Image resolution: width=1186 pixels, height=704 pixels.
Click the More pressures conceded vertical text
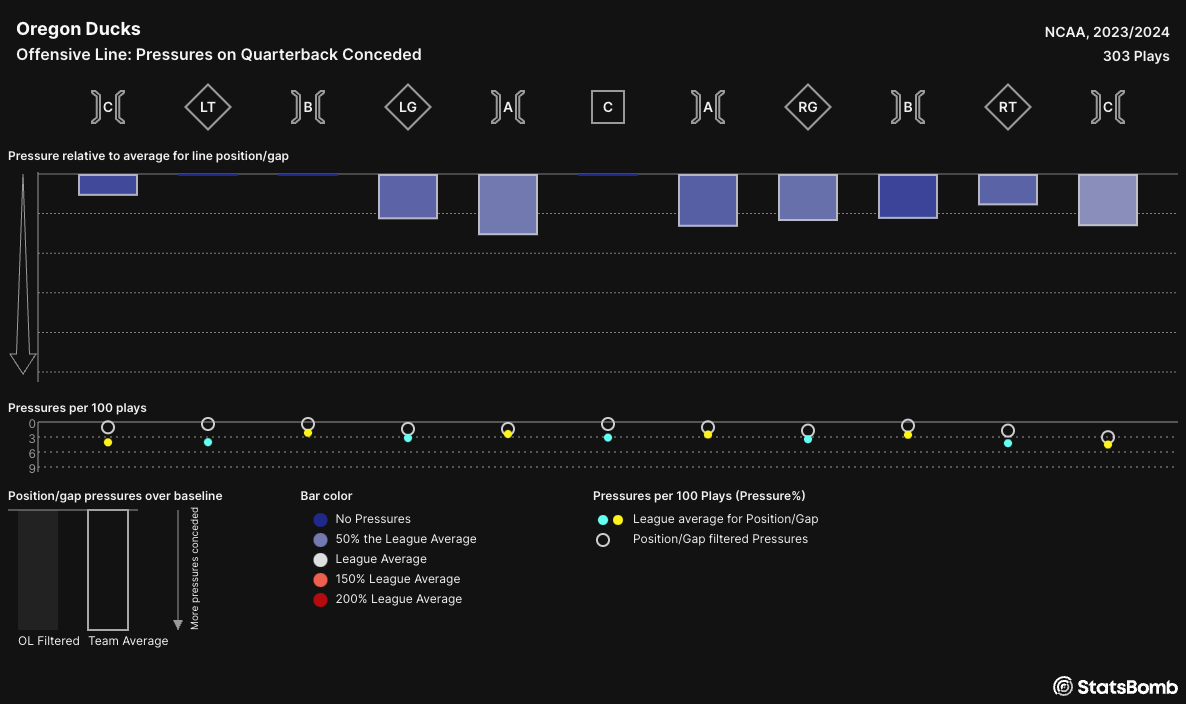(194, 569)
